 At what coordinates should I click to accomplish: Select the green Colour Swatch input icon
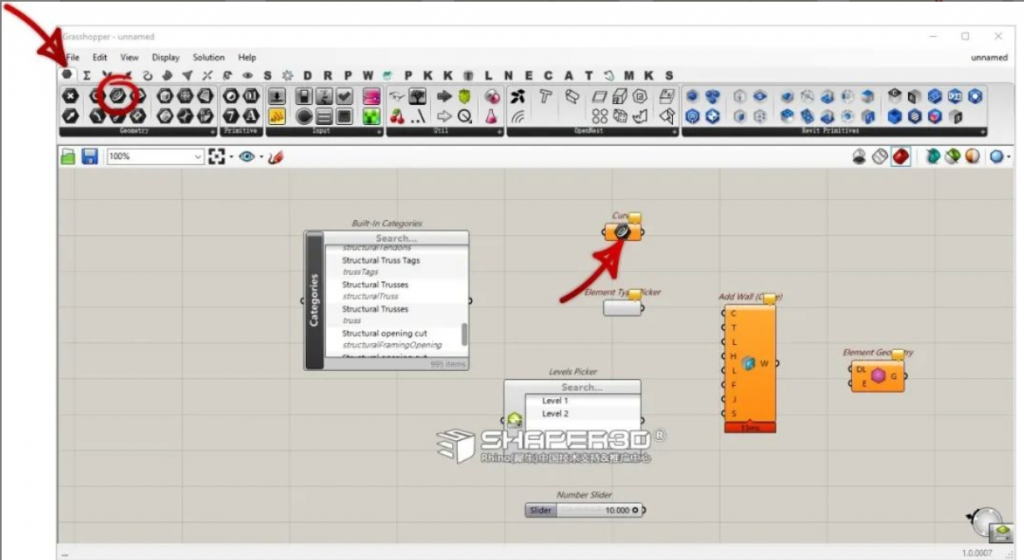371,117
